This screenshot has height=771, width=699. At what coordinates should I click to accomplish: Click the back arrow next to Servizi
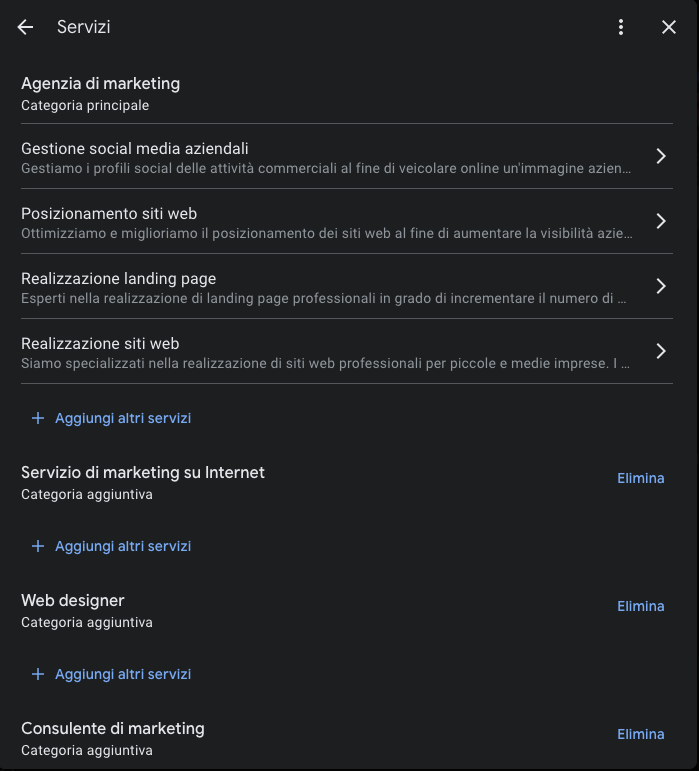click(26, 28)
